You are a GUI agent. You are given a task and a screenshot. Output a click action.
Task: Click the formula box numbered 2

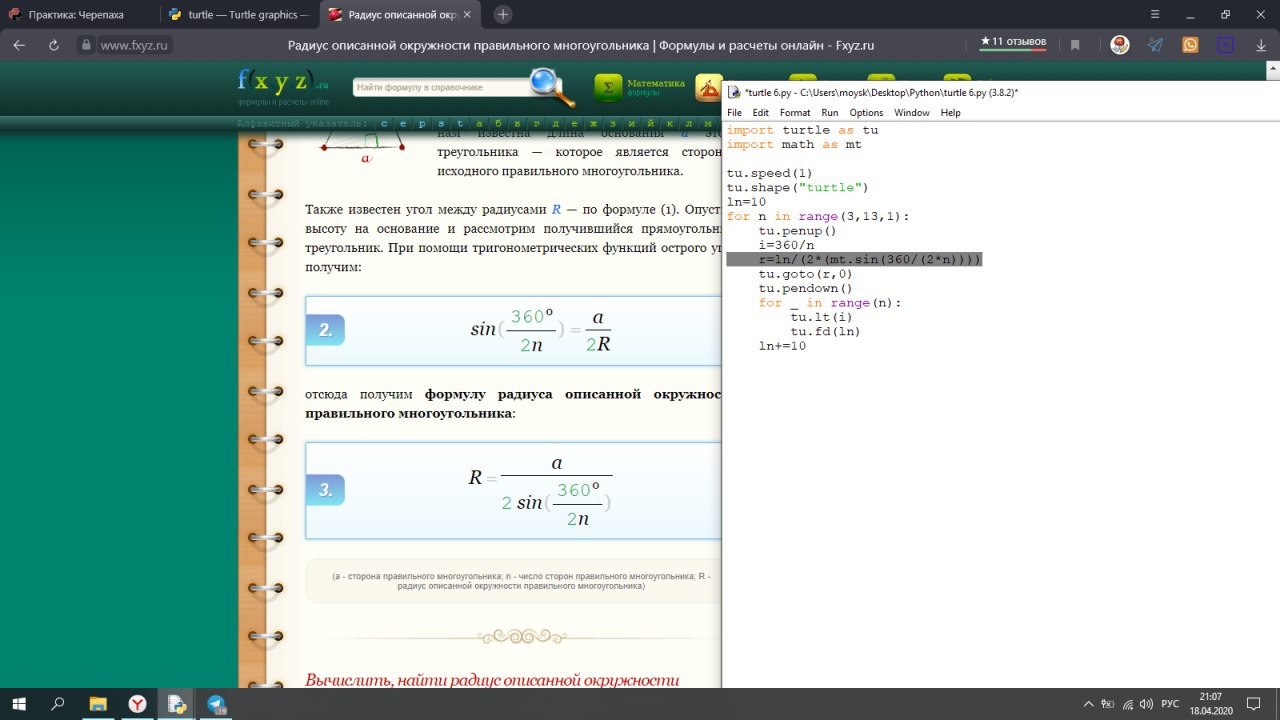click(513, 330)
